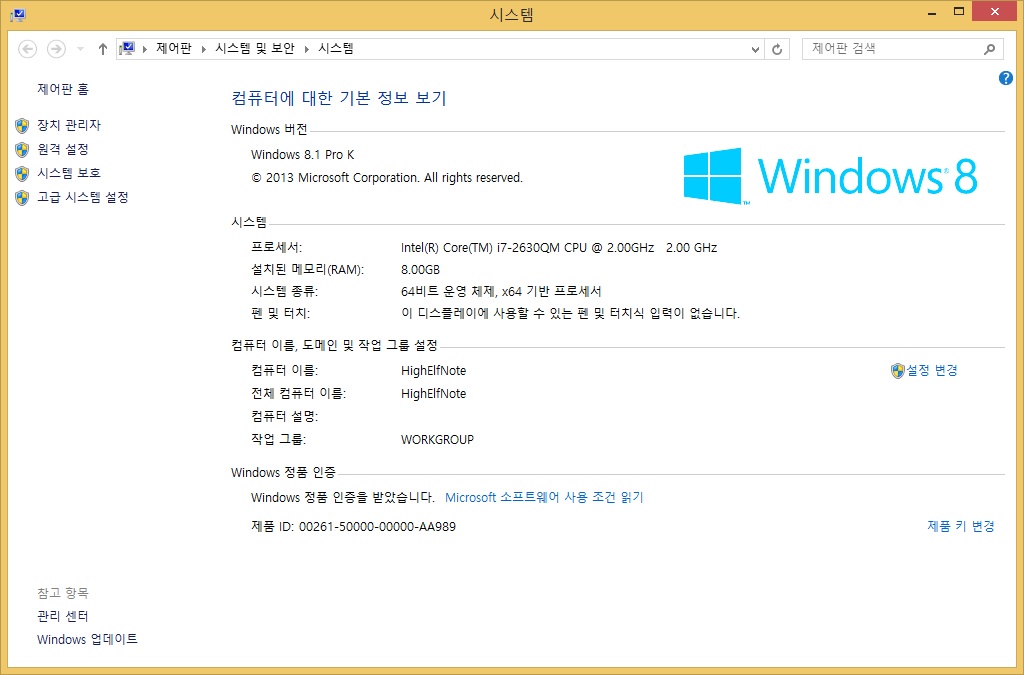Click the forward navigation arrow
This screenshot has width=1024, height=675.
[x=56, y=49]
